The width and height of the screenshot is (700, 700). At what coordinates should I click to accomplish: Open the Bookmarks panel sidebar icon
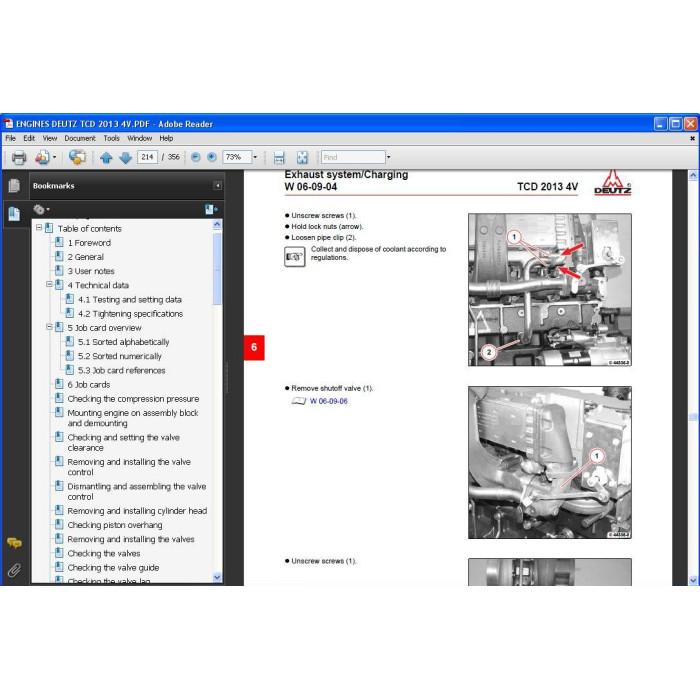(14, 214)
